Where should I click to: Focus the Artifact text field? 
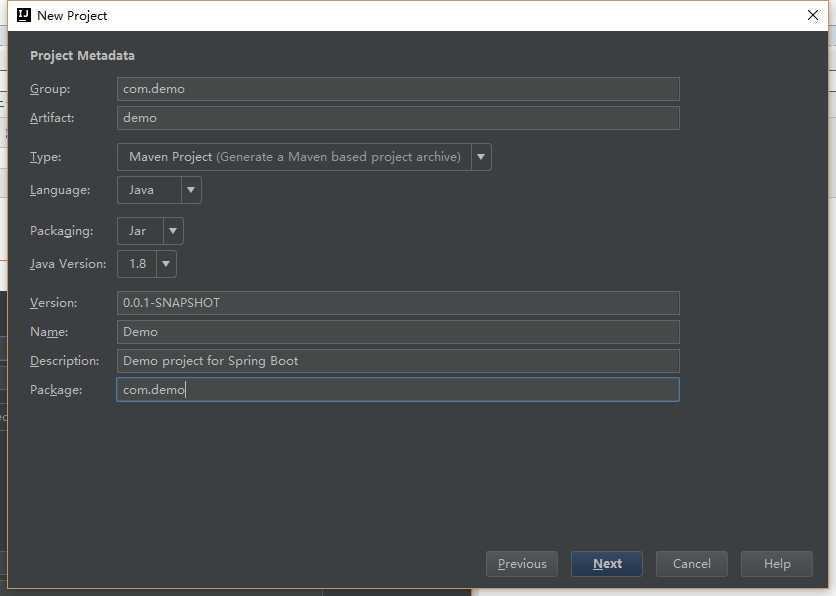point(398,118)
